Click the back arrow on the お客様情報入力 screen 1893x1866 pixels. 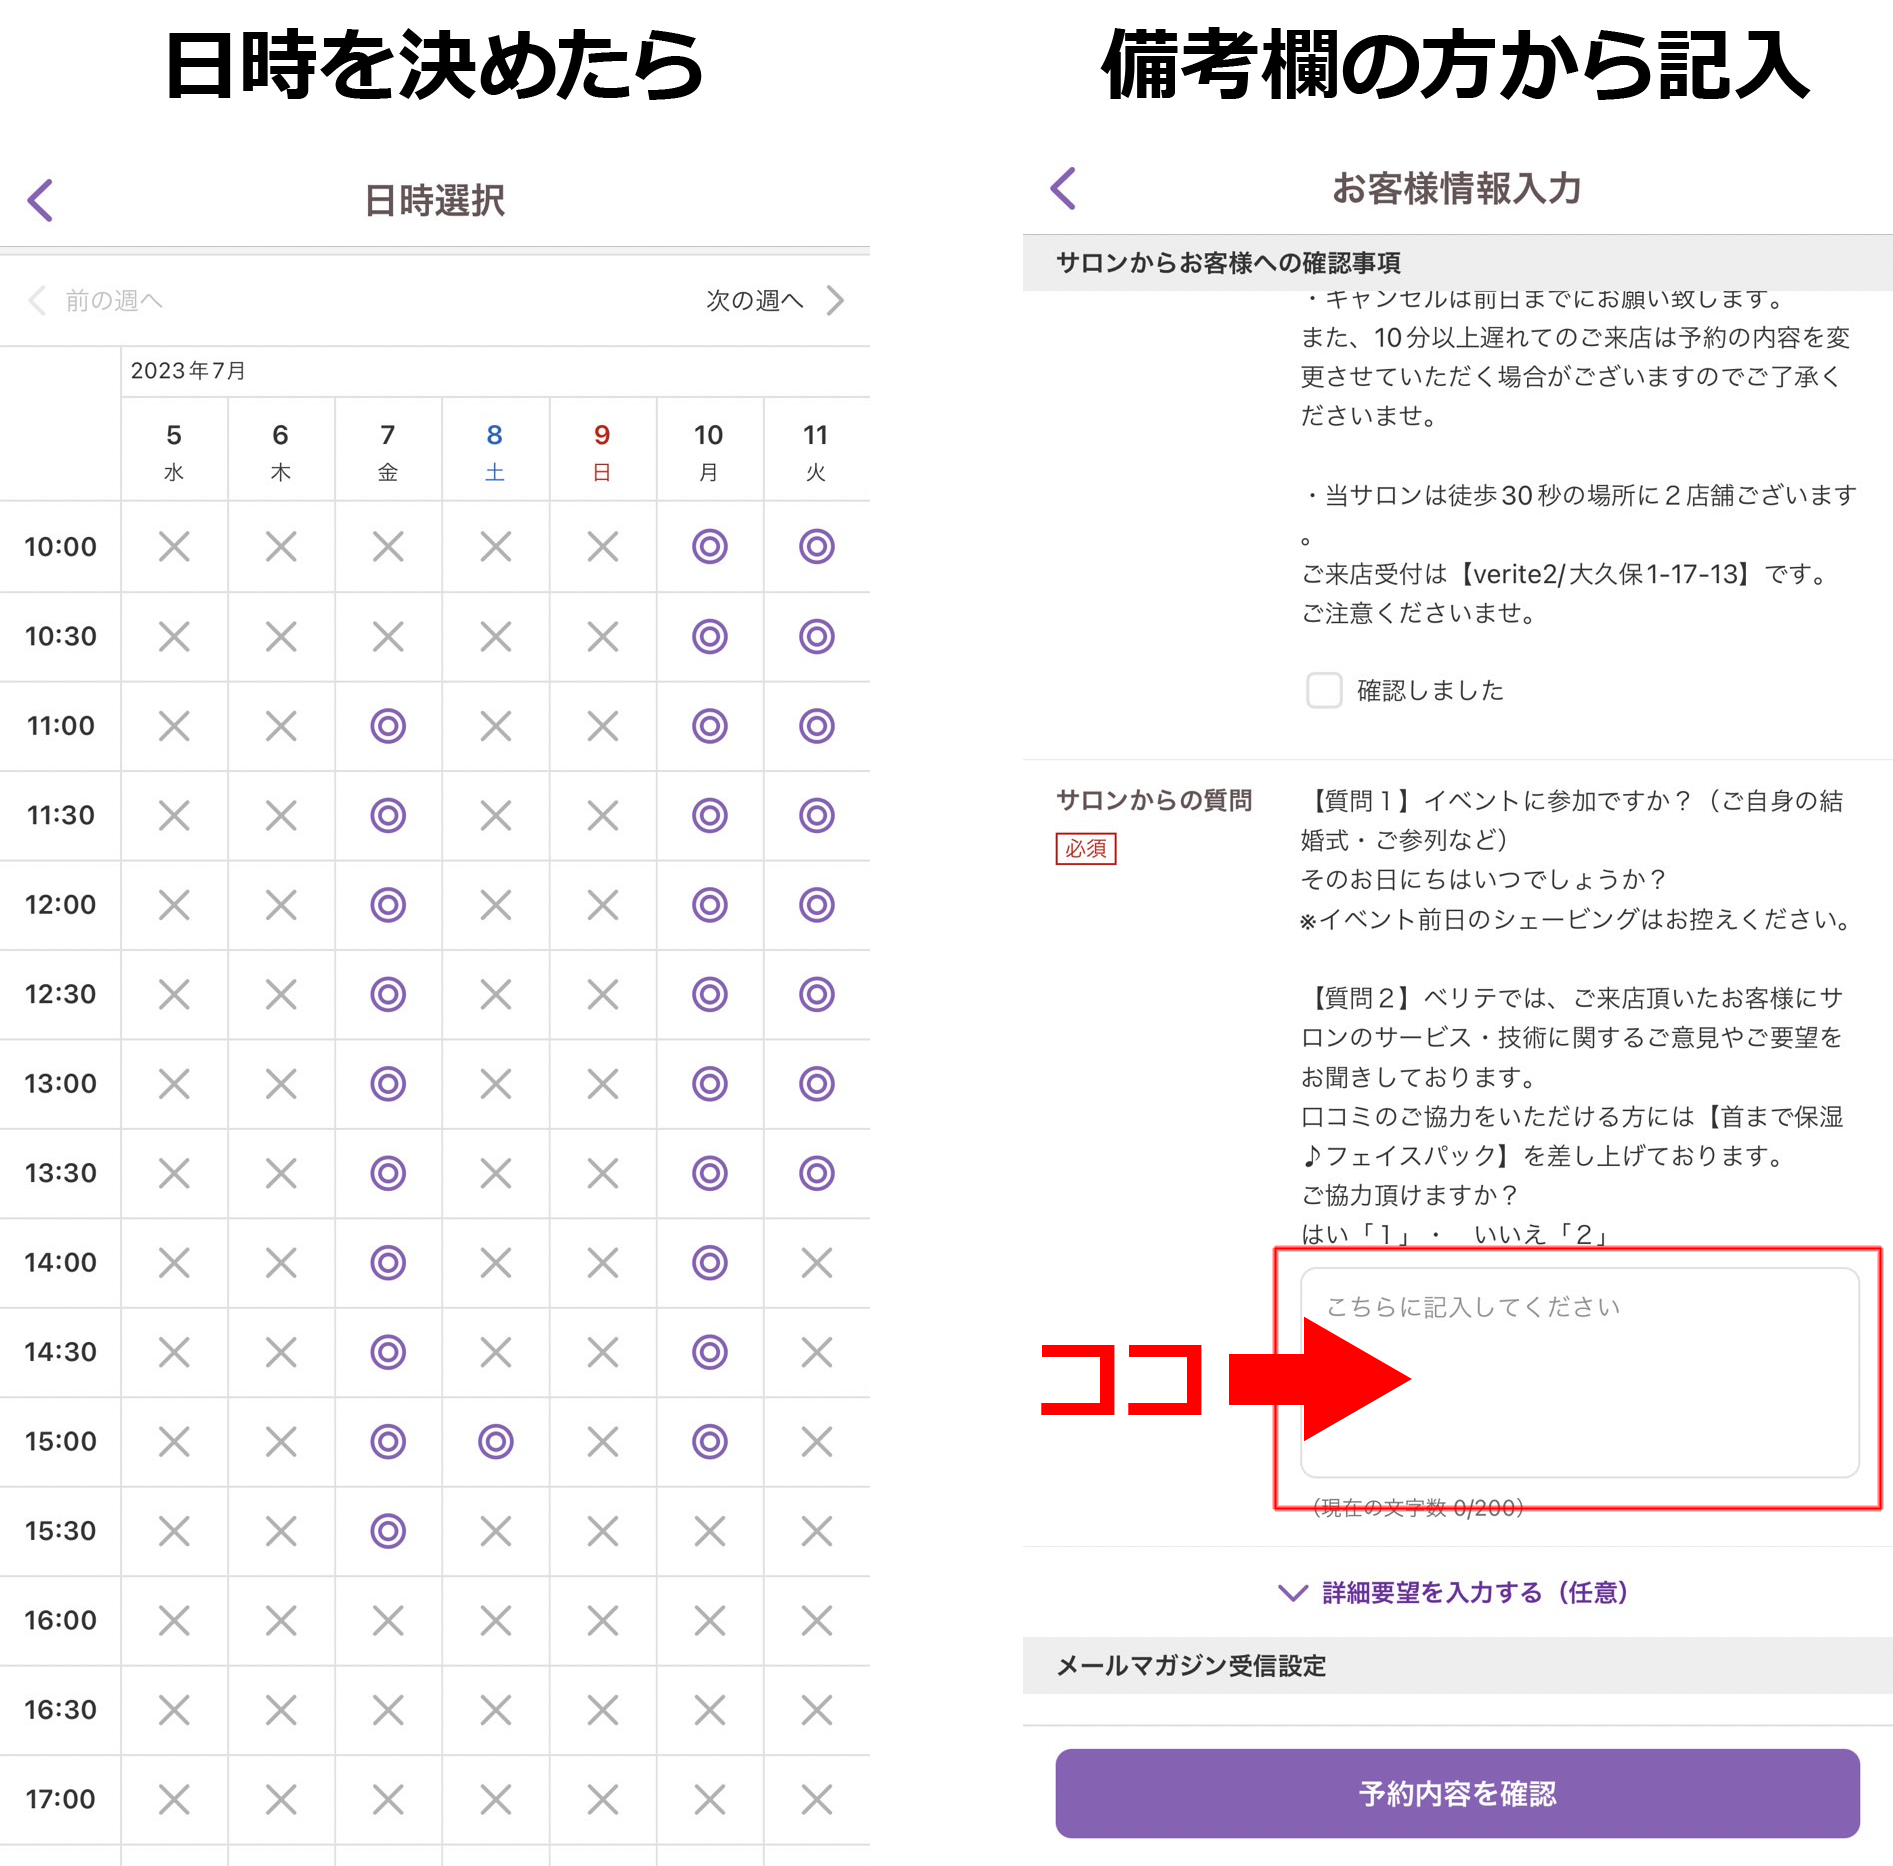point(1063,187)
